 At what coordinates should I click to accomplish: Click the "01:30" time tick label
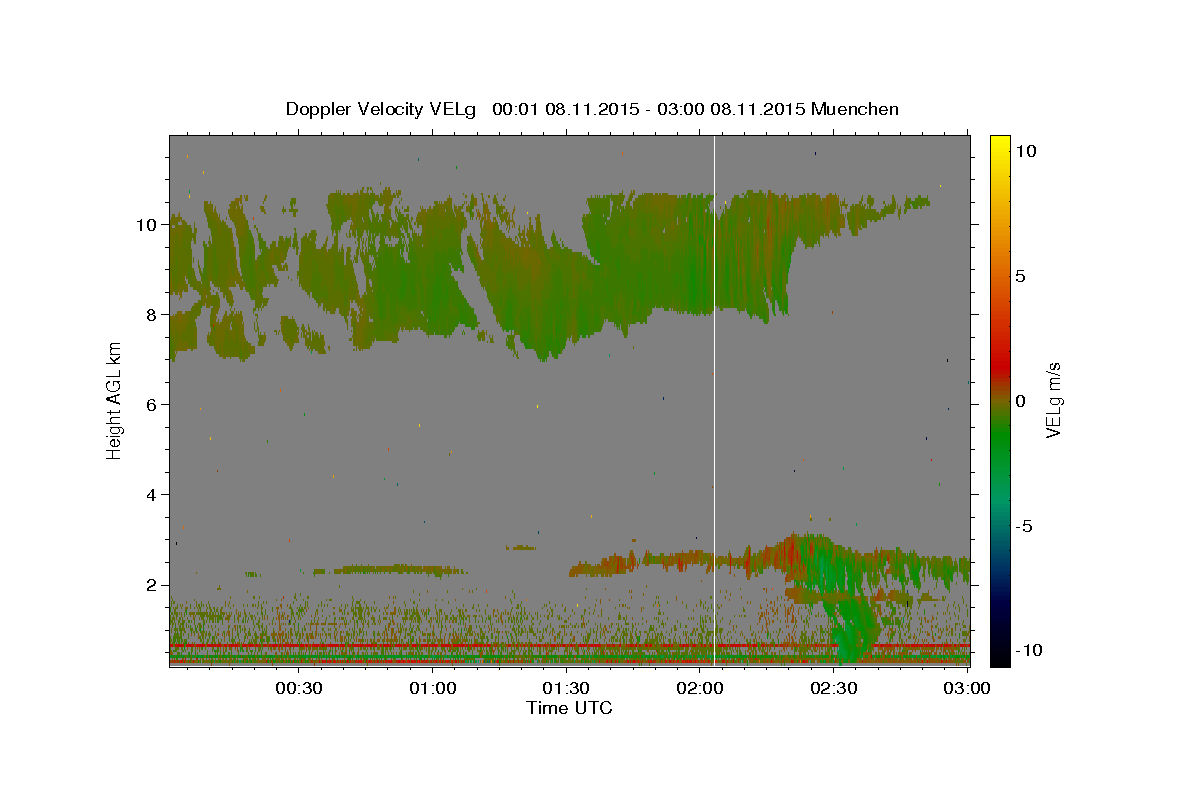click(567, 688)
